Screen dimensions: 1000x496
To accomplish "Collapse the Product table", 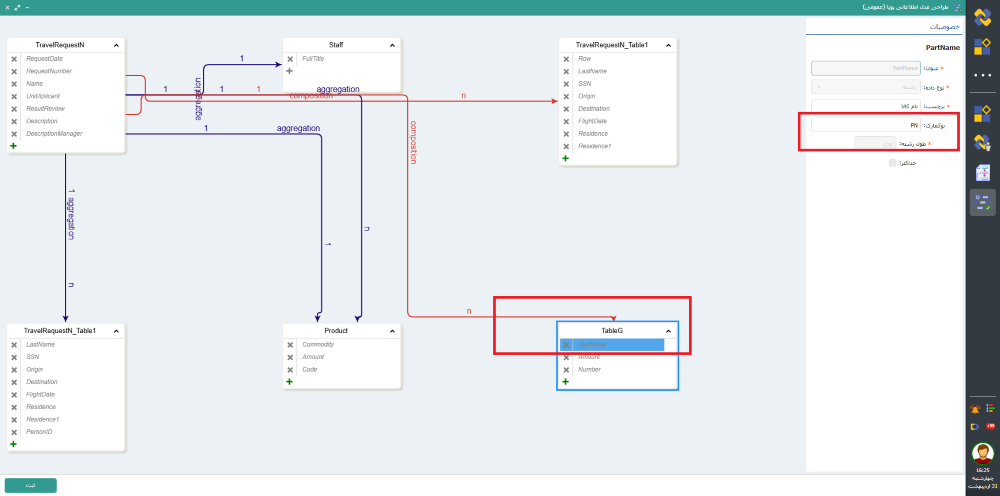I will [393, 330].
